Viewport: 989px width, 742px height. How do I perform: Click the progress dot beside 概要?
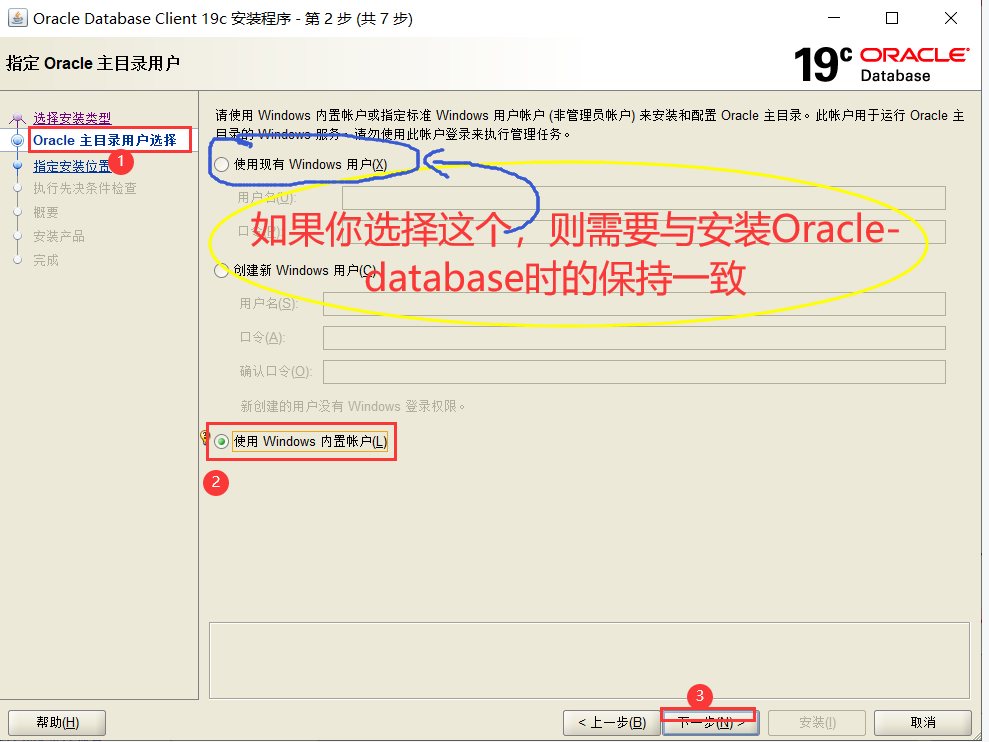[17, 211]
